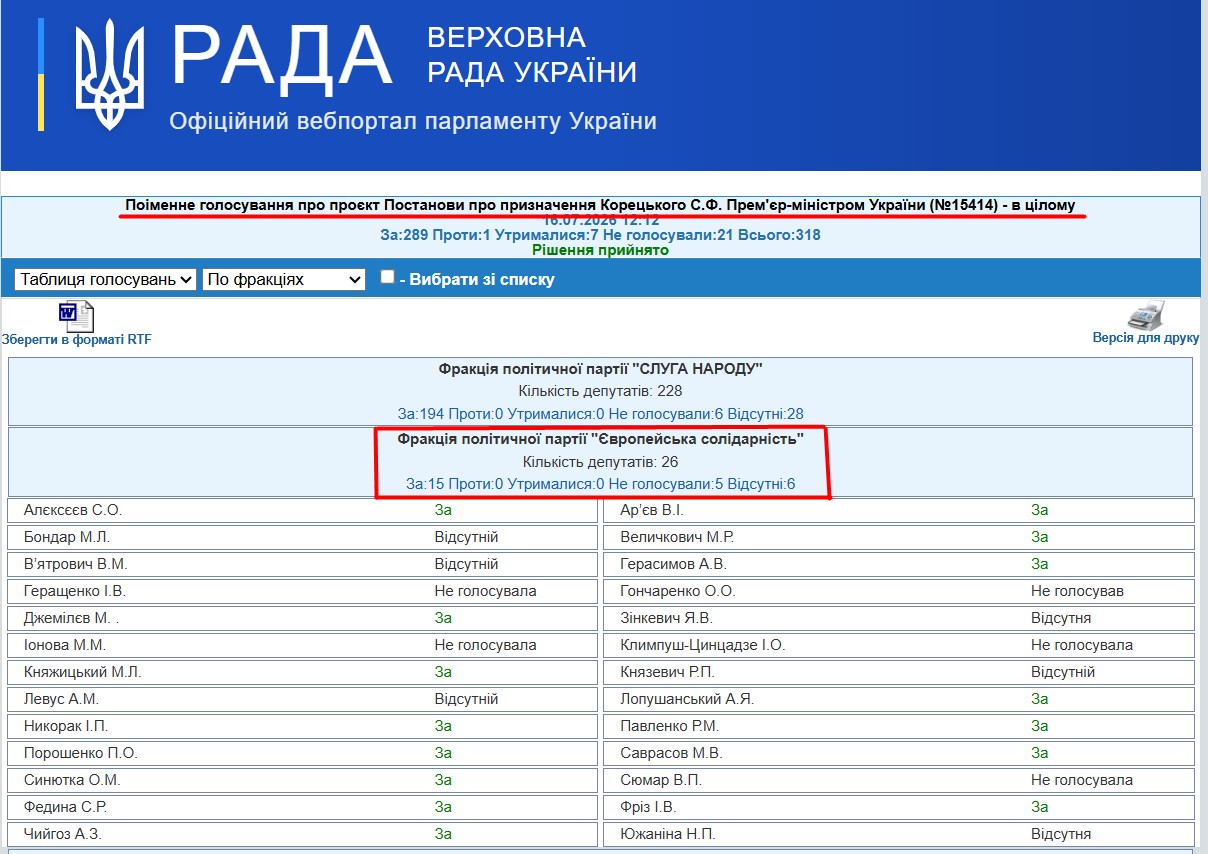1208x854 pixels.
Task: Click the large РАДА header title
Action: click(282, 56)
